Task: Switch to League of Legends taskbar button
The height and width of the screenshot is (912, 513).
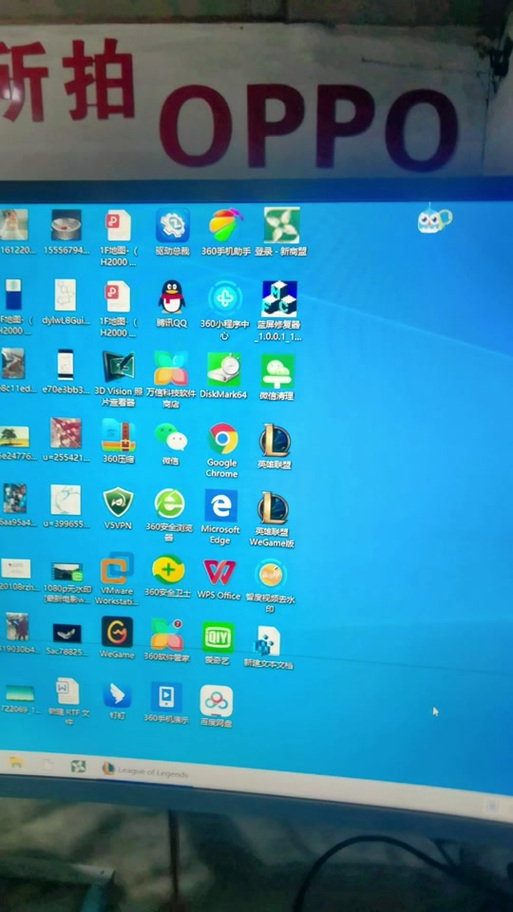Action: (145, 771)
